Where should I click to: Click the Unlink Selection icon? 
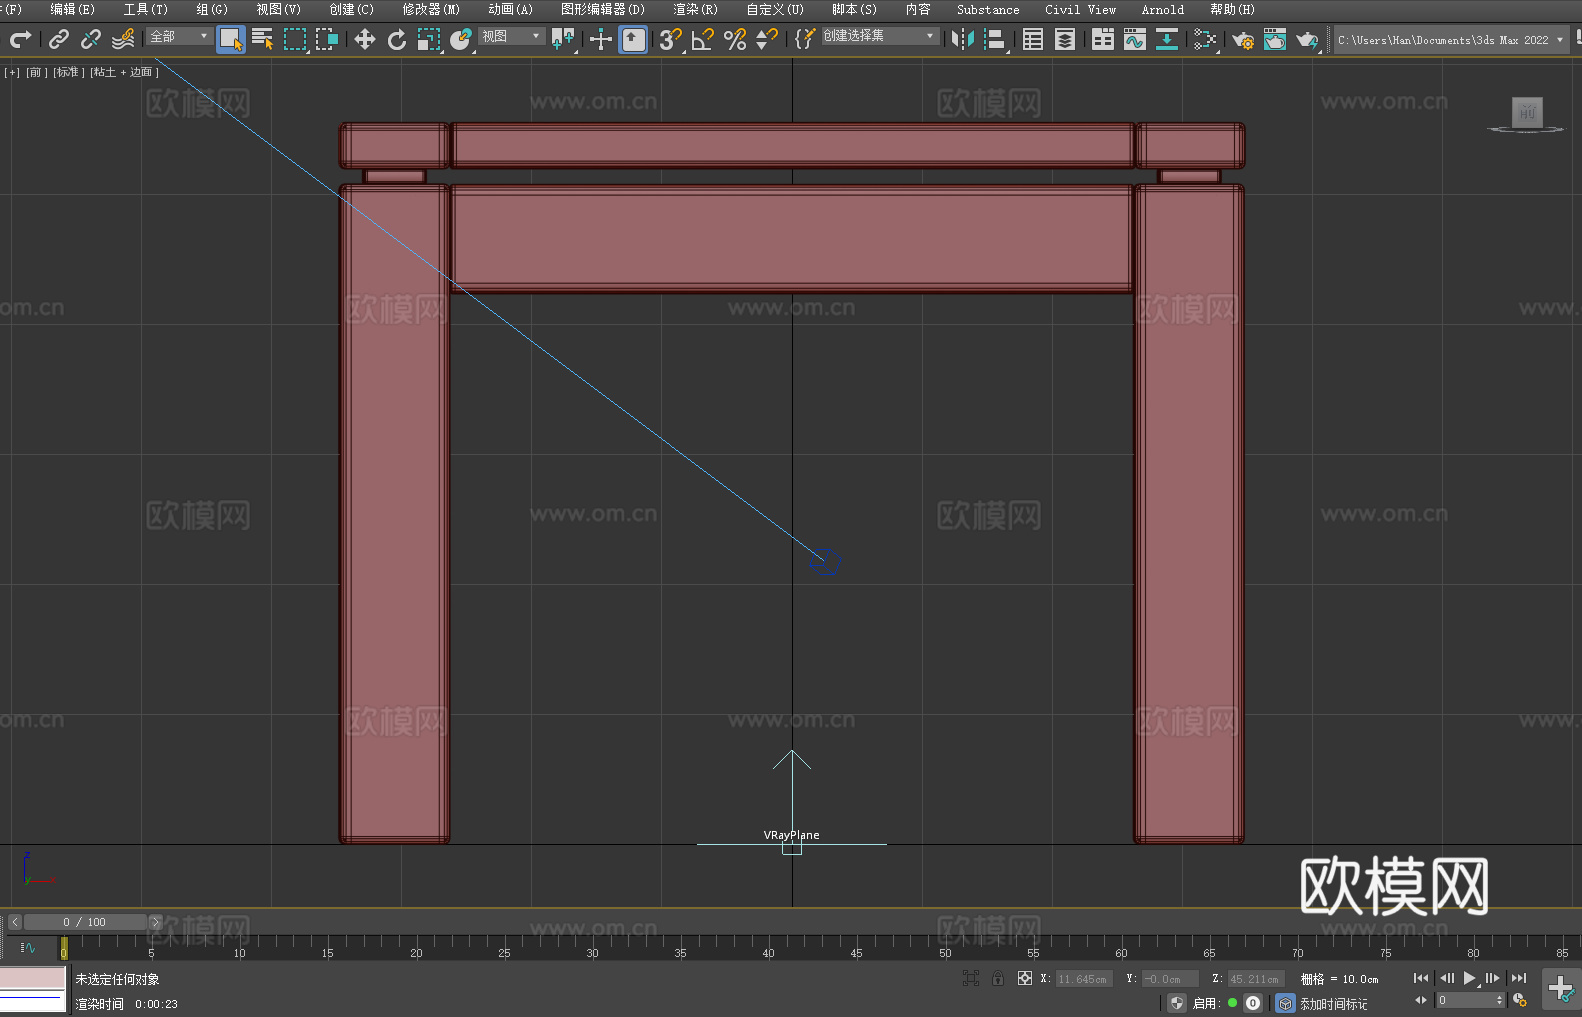(x=91, y=39)
